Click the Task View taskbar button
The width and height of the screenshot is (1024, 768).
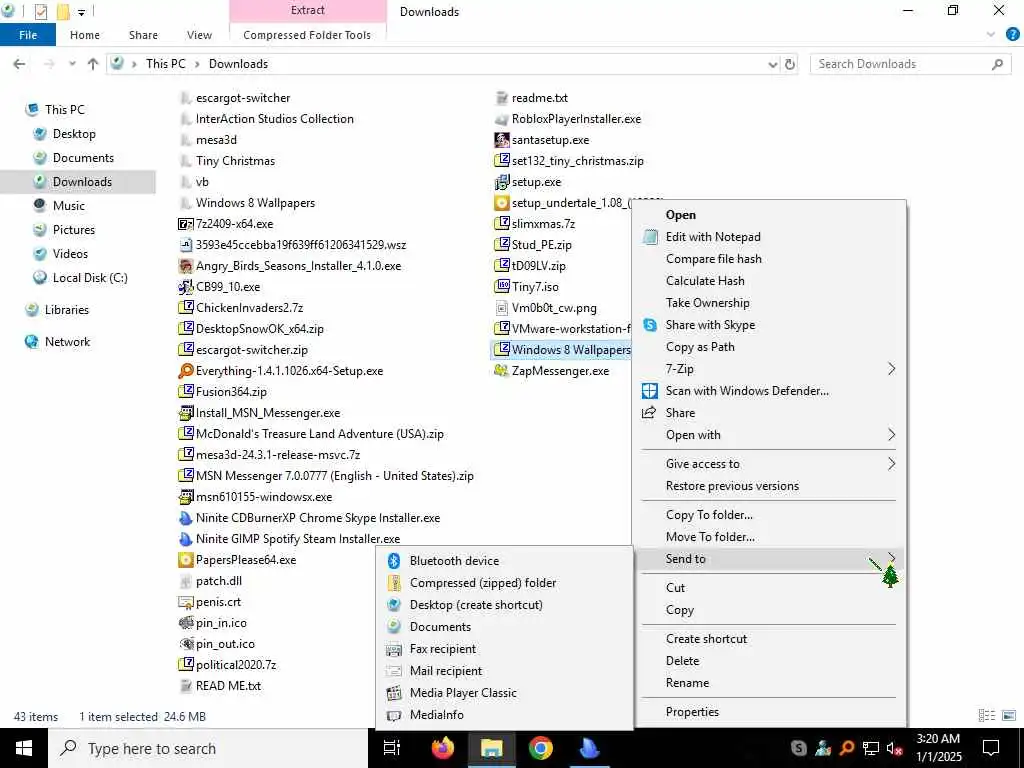pos(392,748)
